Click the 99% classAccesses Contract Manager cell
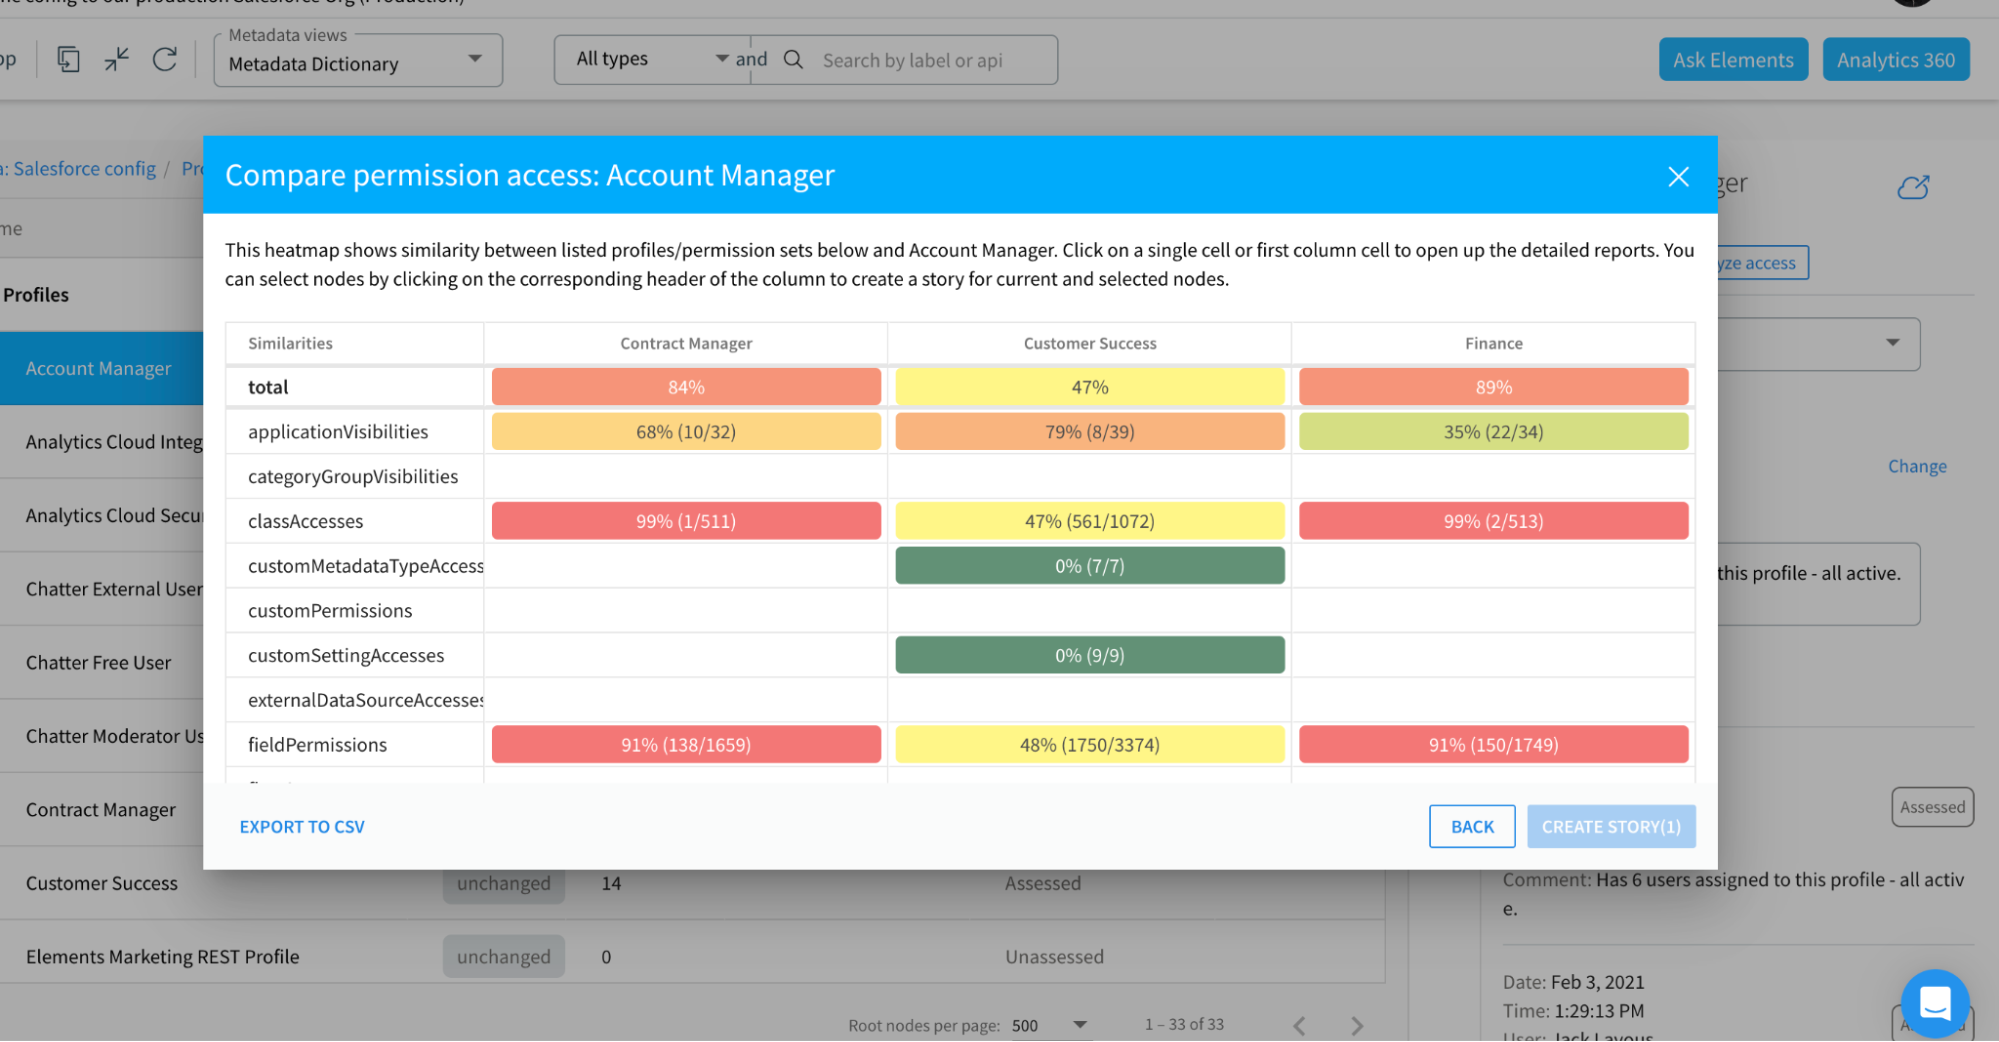Screen dimensions: 1999x1042 (x=686, y=521)
